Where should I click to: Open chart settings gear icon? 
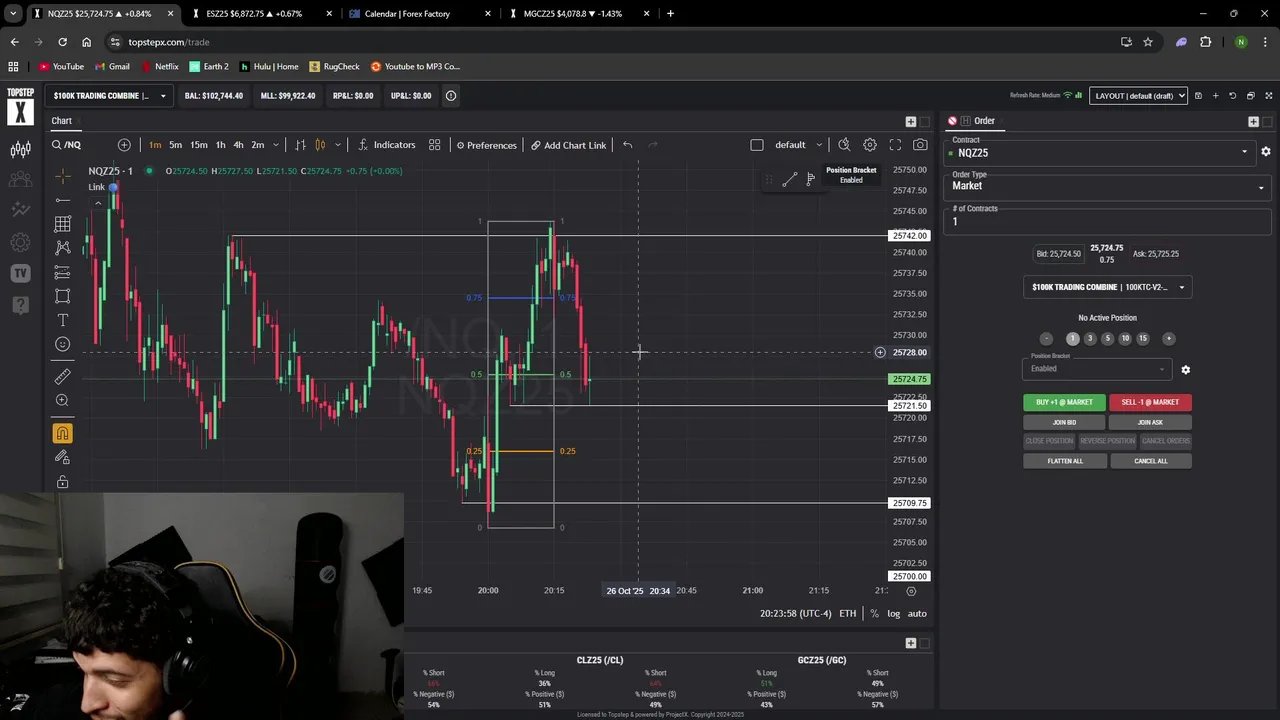click(x=870, y=145)
